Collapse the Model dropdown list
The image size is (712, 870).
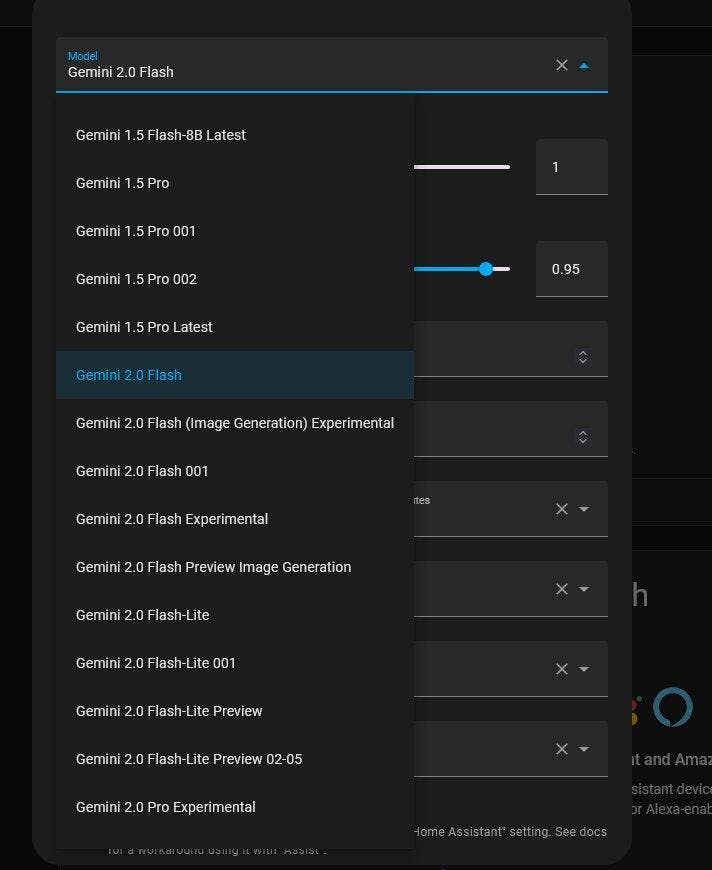tap(585, 65)
